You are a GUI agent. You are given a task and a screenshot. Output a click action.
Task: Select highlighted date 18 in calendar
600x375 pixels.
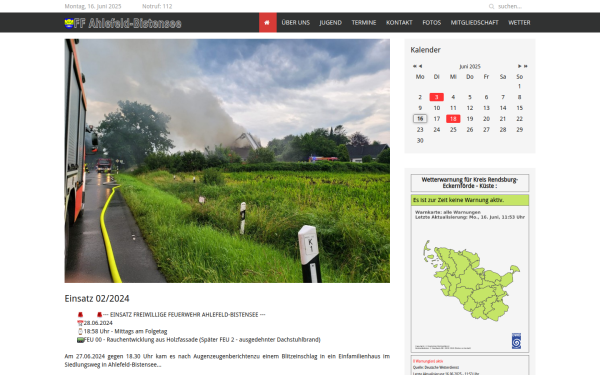click(453, 119)
